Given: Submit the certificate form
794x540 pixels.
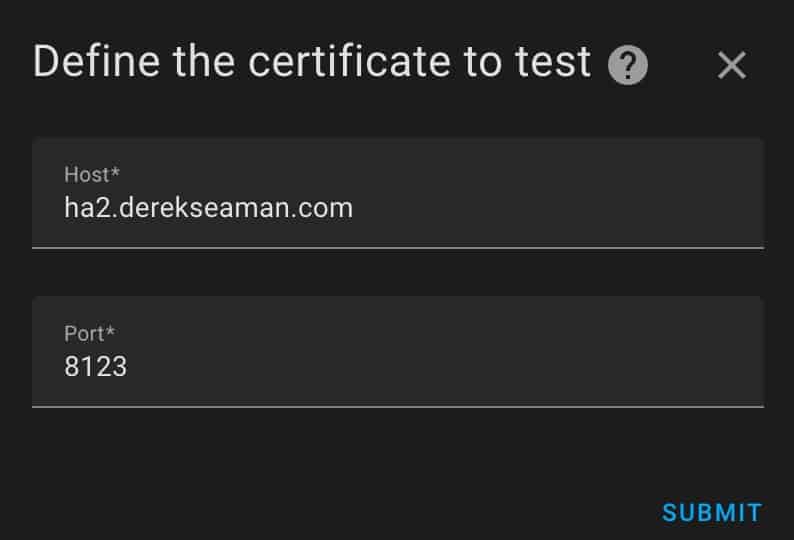Looking at the screenshot, I should click(711, 513).
